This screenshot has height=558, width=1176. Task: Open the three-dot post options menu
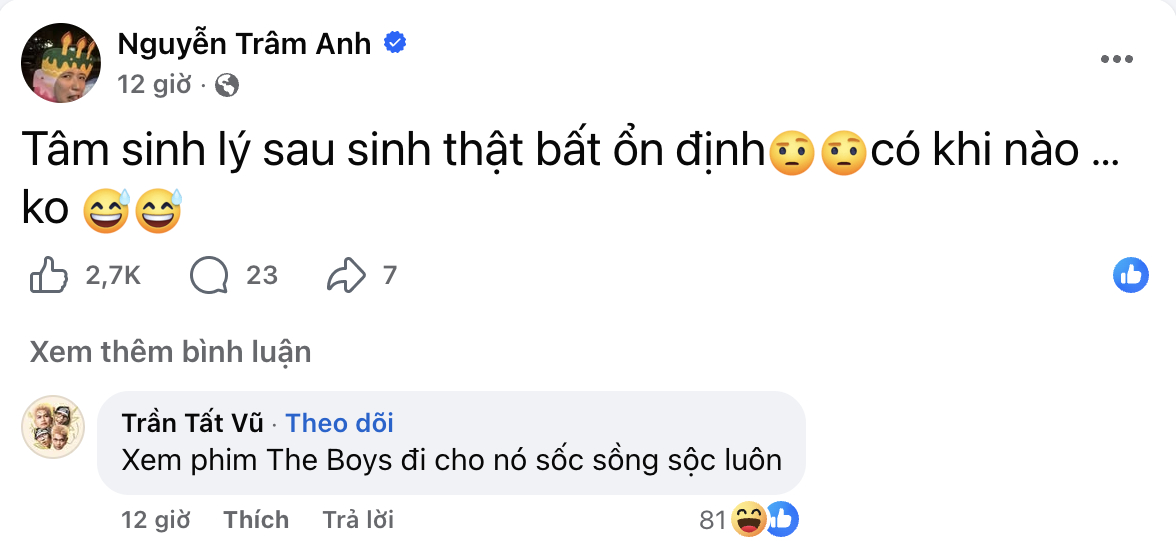point(1117,60)
